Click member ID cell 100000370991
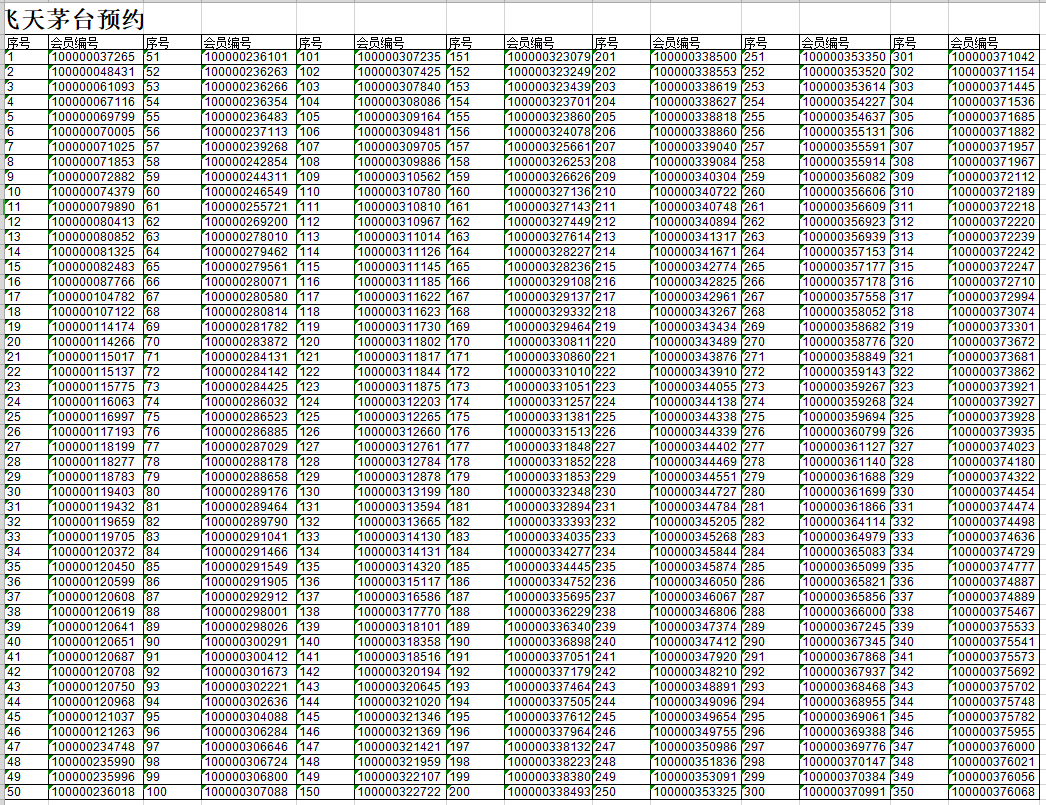1046x805 pixels. point(844,791)
